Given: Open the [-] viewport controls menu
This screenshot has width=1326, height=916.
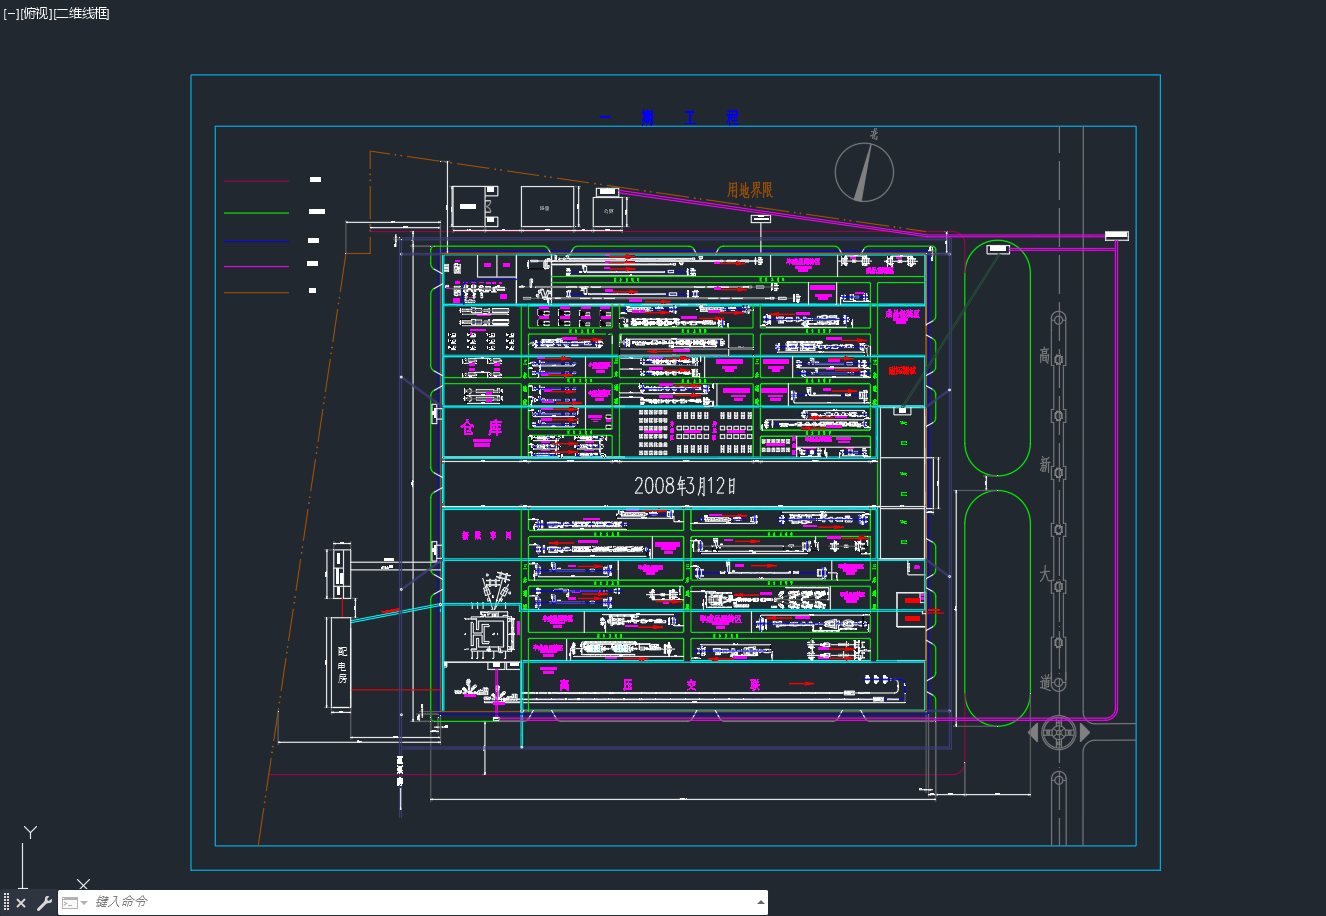Looking at the screenshot, I should [11, 13].
